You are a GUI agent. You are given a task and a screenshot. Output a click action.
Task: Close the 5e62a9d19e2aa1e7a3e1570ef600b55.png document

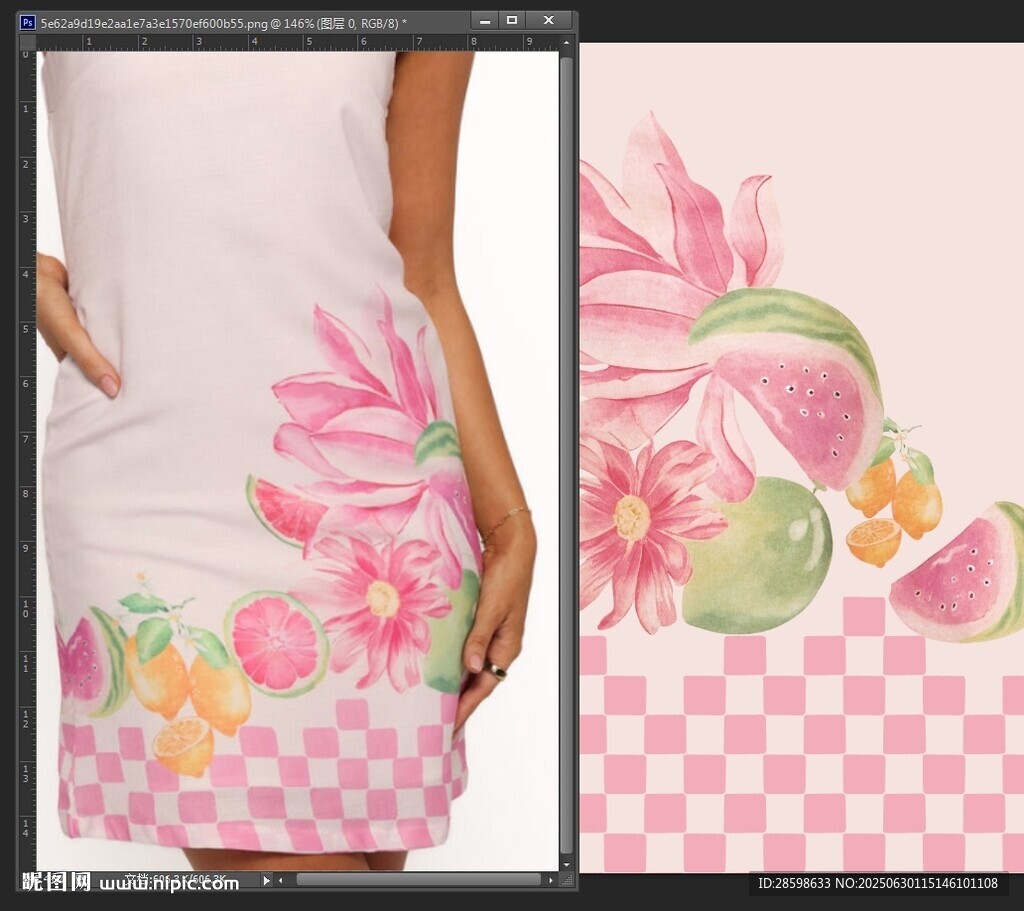click(x=548, y=20)
